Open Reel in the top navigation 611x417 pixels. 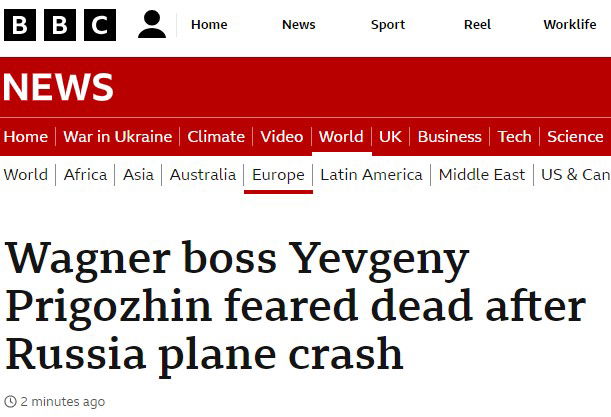[x=477, y=25]
